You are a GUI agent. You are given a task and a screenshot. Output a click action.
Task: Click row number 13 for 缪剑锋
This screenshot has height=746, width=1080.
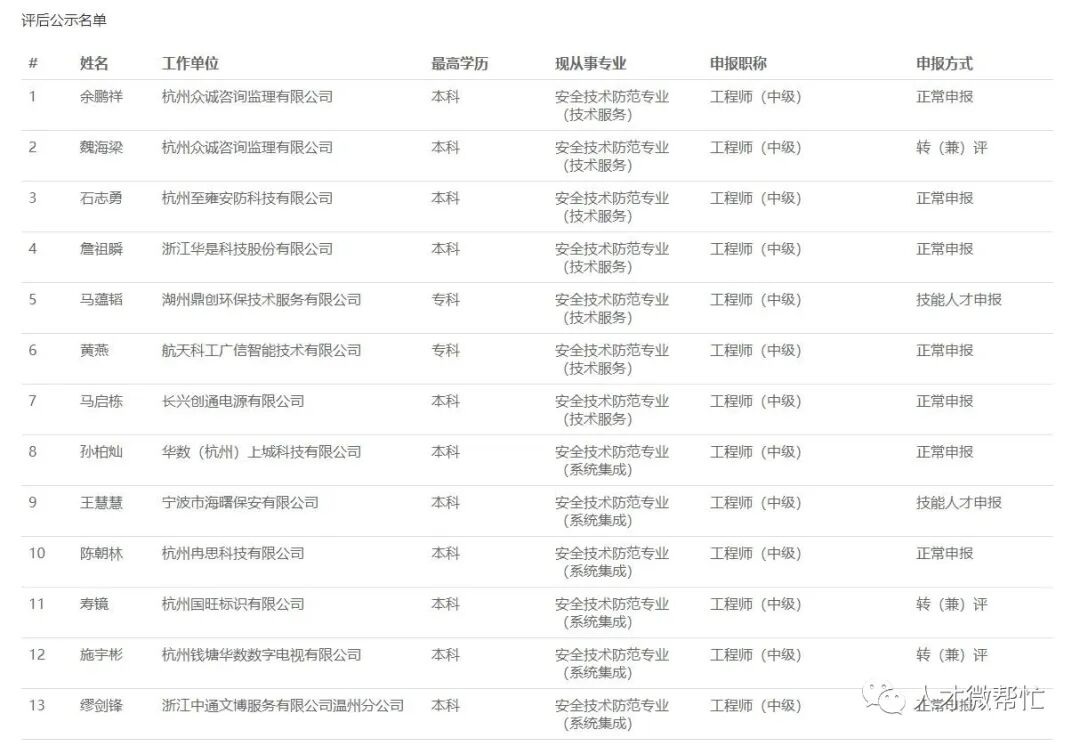[35, 705]
